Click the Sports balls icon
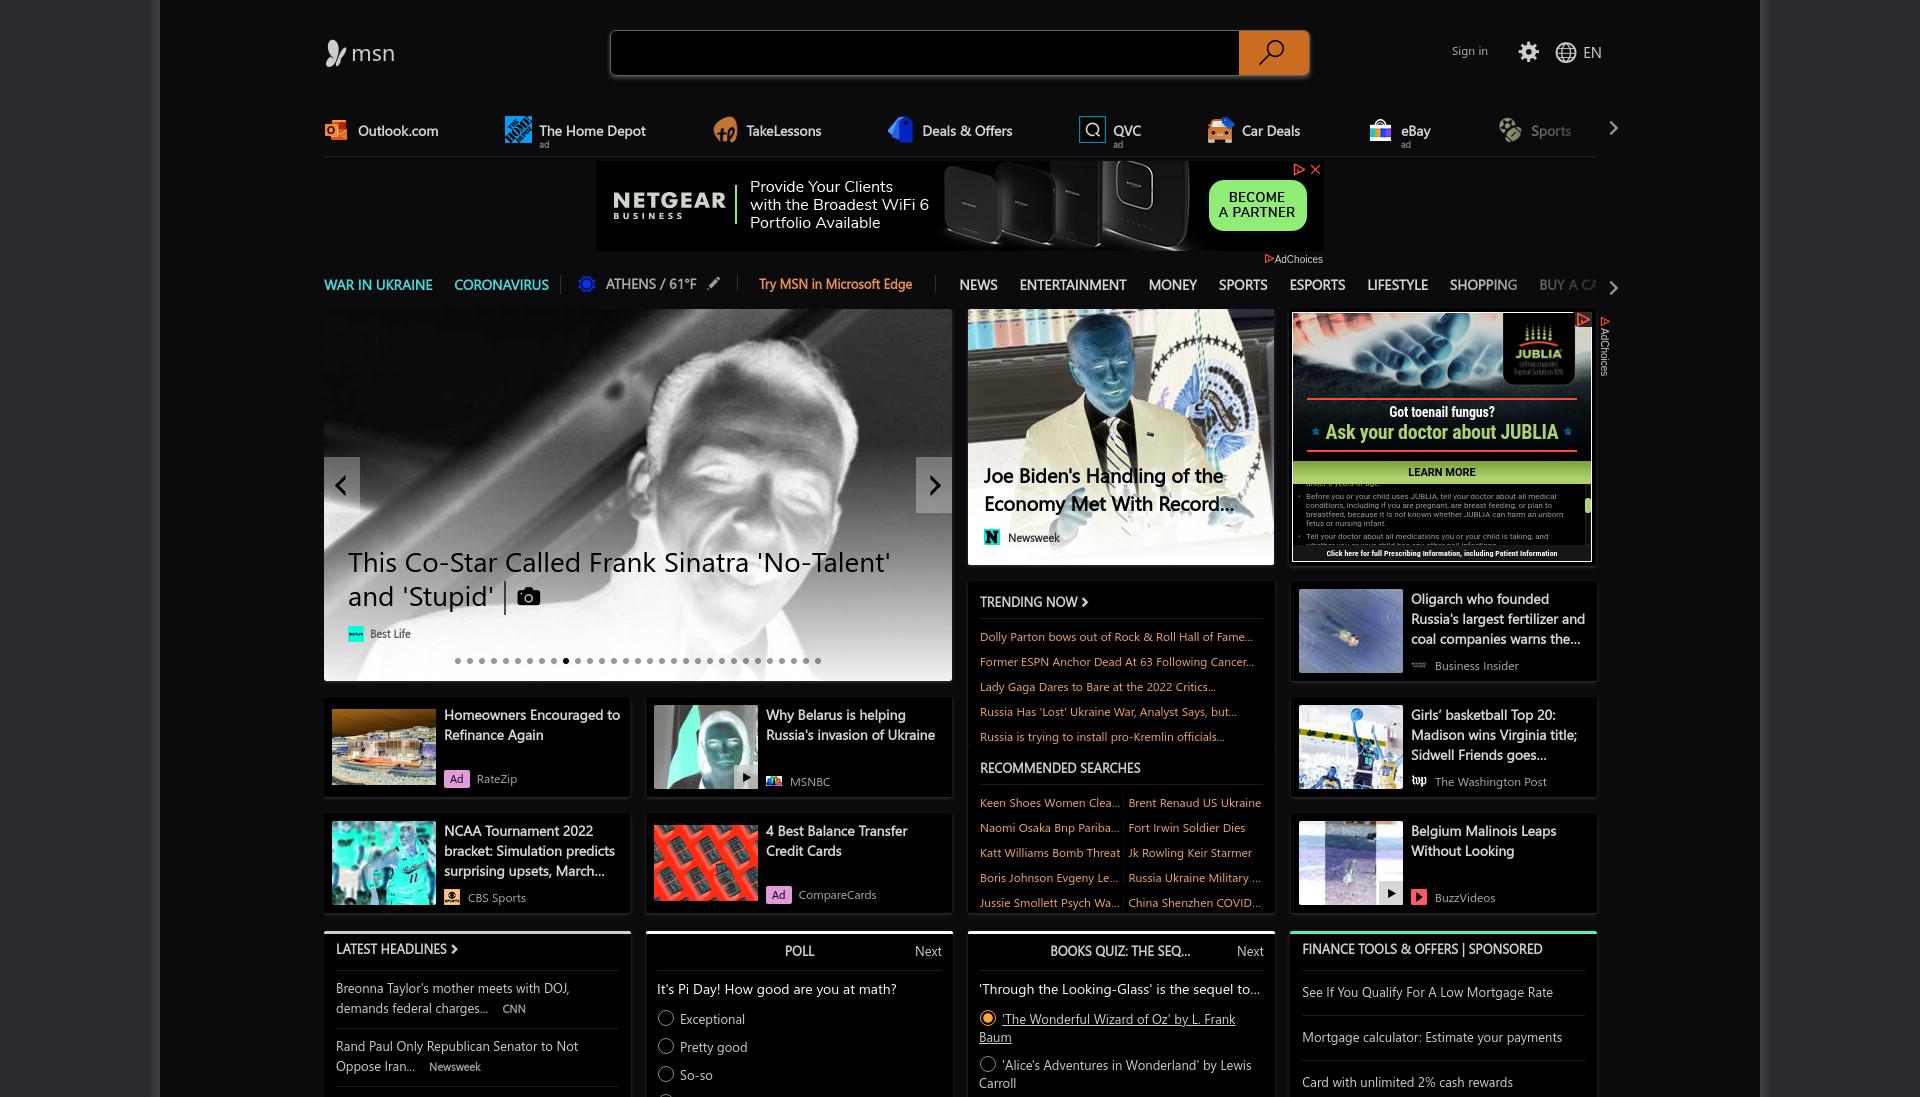Screen dimensions: 1920x1097 tap(1510, 130)
